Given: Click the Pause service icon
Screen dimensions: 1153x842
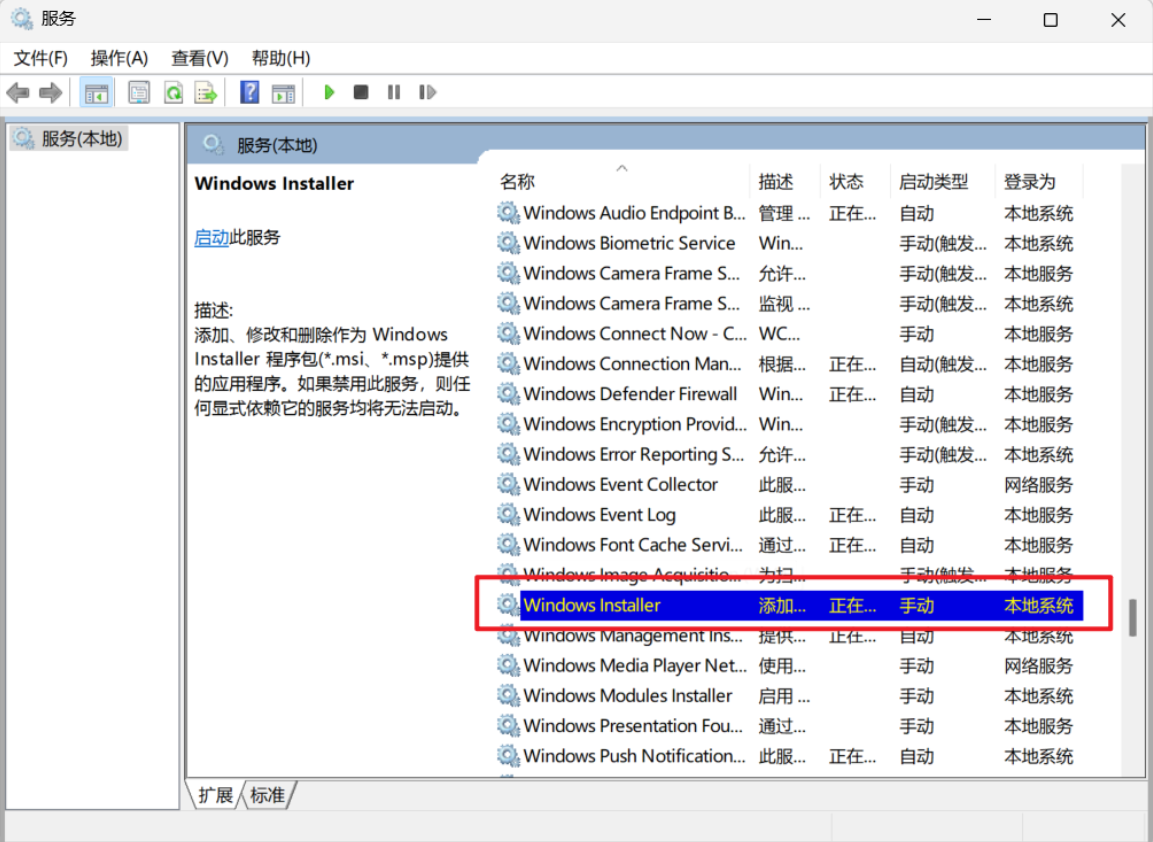Looking at the screenshot, I should coord(394,92).
